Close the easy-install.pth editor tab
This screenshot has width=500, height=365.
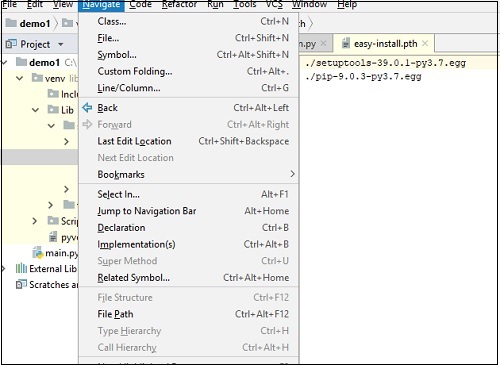tap(425, 43)
